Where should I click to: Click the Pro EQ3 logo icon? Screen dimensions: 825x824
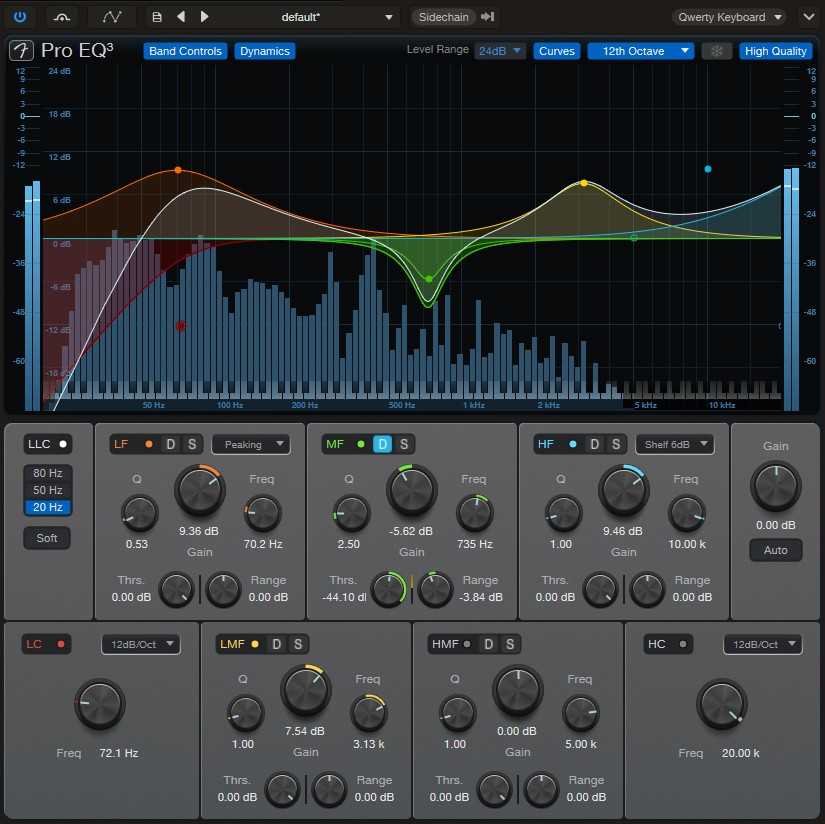(20, 50)
